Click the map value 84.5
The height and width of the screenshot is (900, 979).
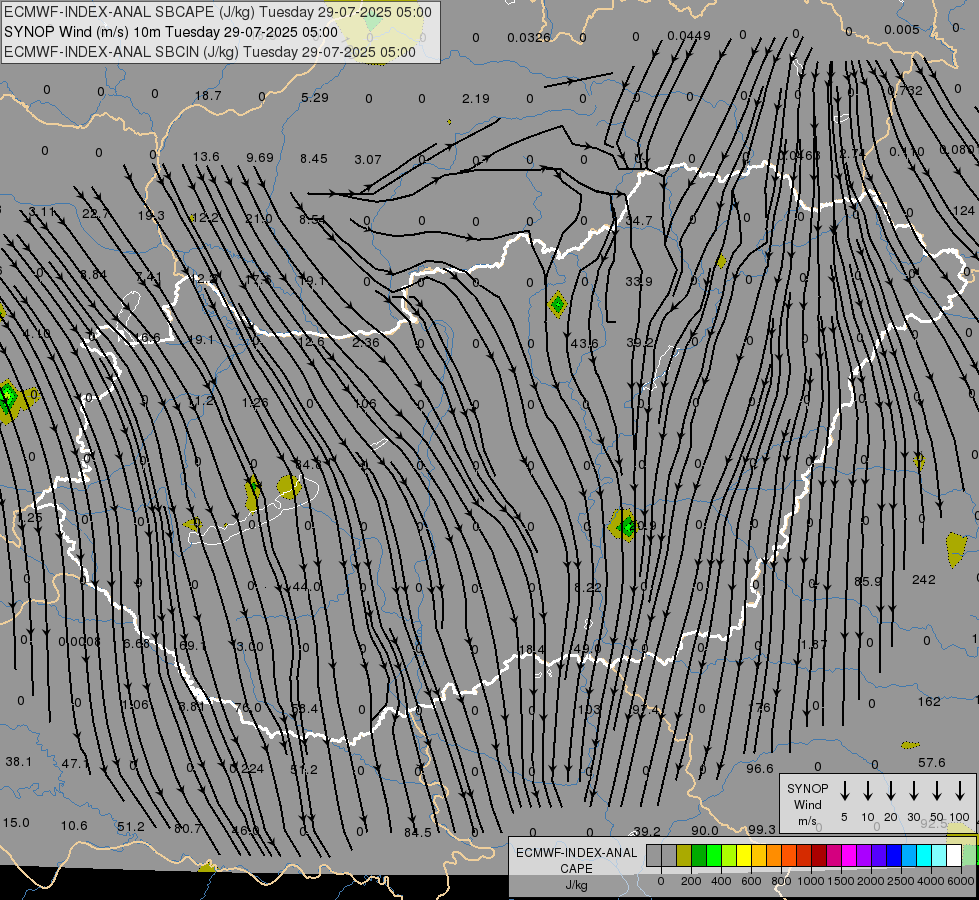tap(418, 833)
